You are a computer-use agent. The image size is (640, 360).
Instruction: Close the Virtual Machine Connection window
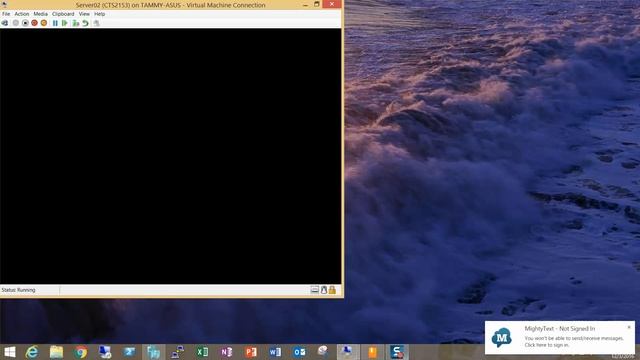tap(332, 4)
